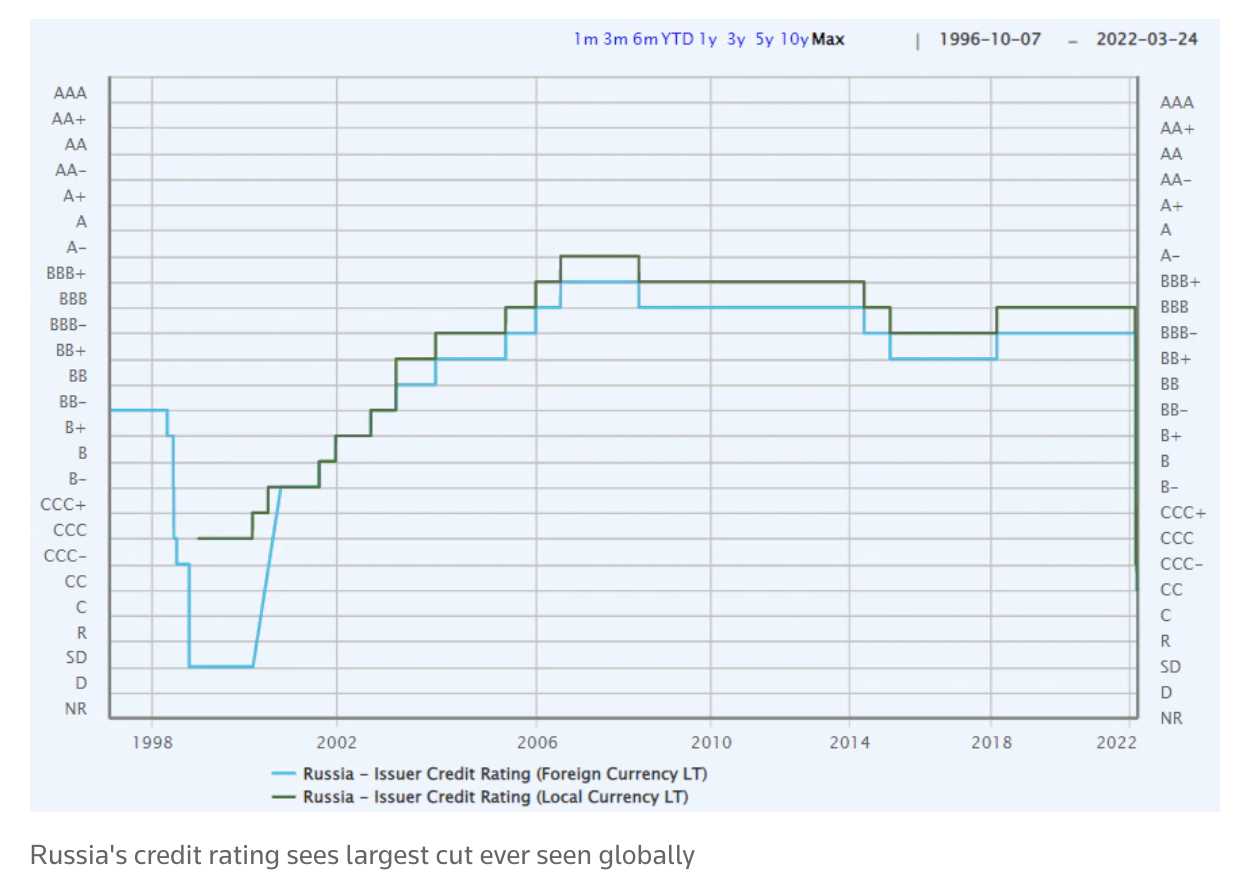The image size is (1236, 876).
Task: Click the right-axis AAA rating label
Action: click(x=1177, y=103)
